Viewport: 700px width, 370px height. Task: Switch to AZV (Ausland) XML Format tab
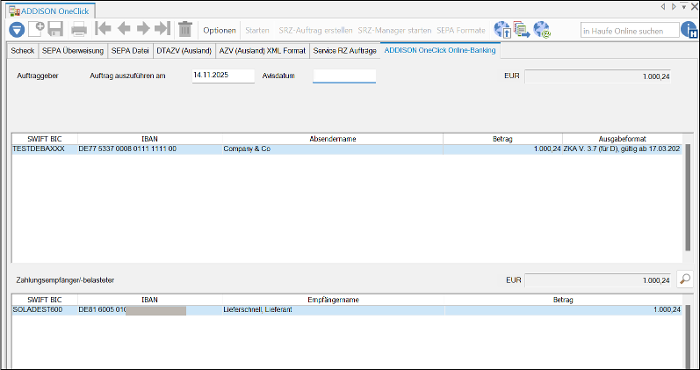point(262,51)
